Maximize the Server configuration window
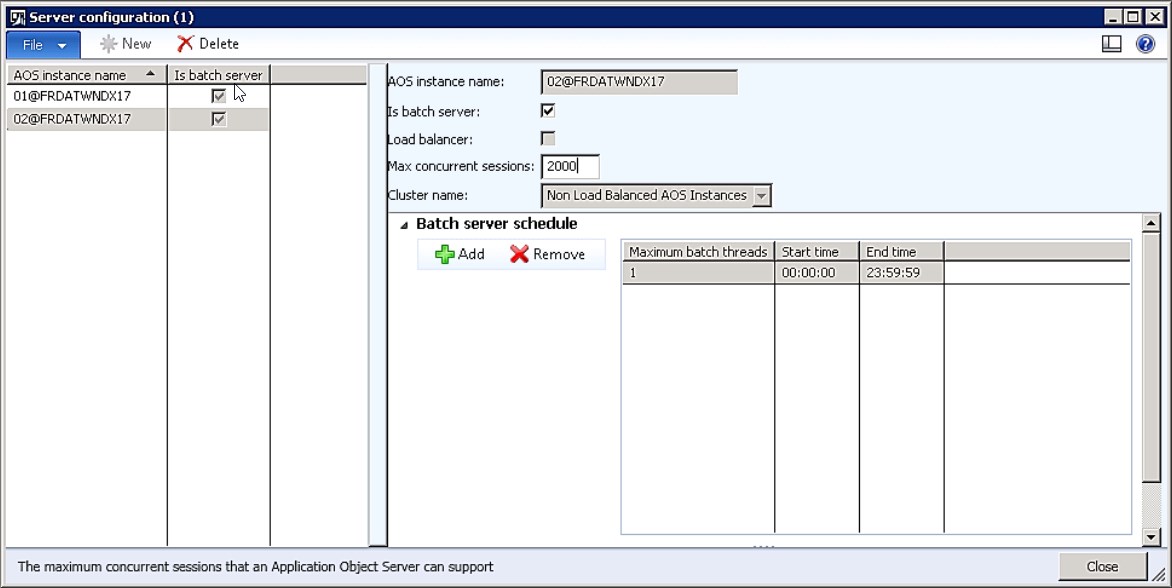The height and width of the screenshot is (588, 1172). [1133, 16]
